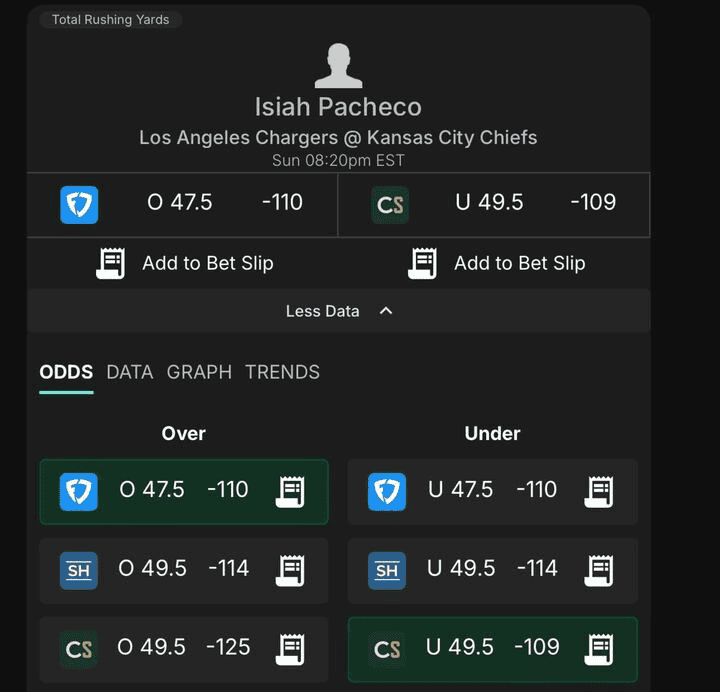Click the bet slip icon for FanDuel U 47.5
The height and width of the screenshot is (692, 720).
pyautogui.click(x=599, y=490)
